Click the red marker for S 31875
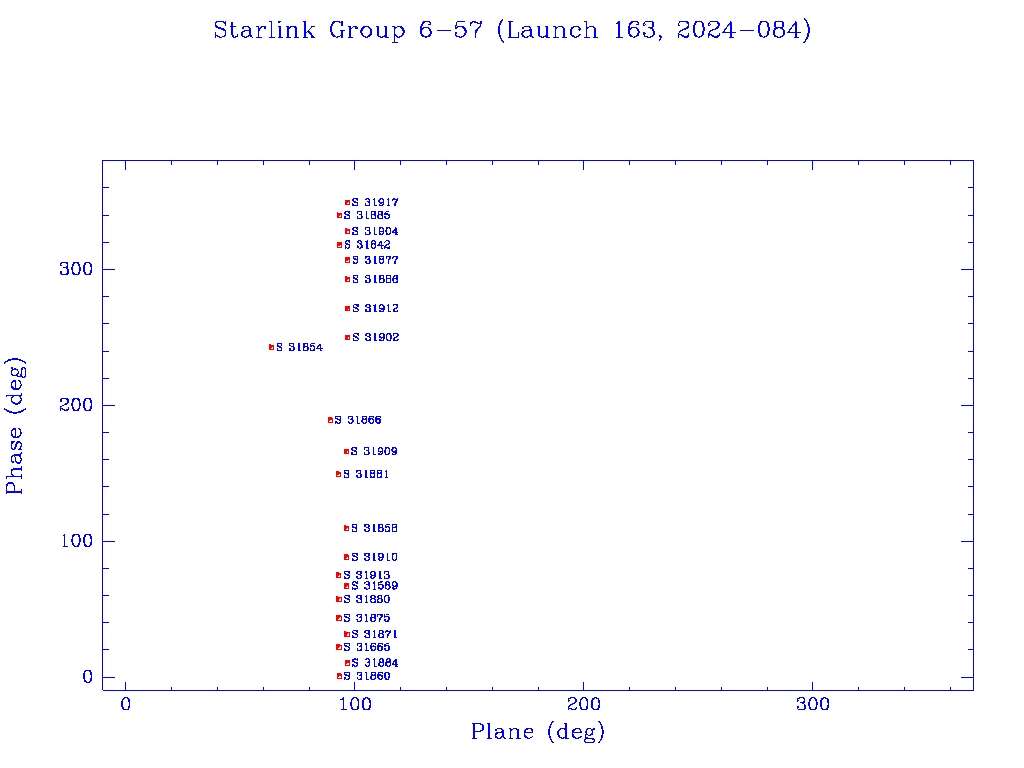The image size is (1024, 768). click(x=338, y=618)
